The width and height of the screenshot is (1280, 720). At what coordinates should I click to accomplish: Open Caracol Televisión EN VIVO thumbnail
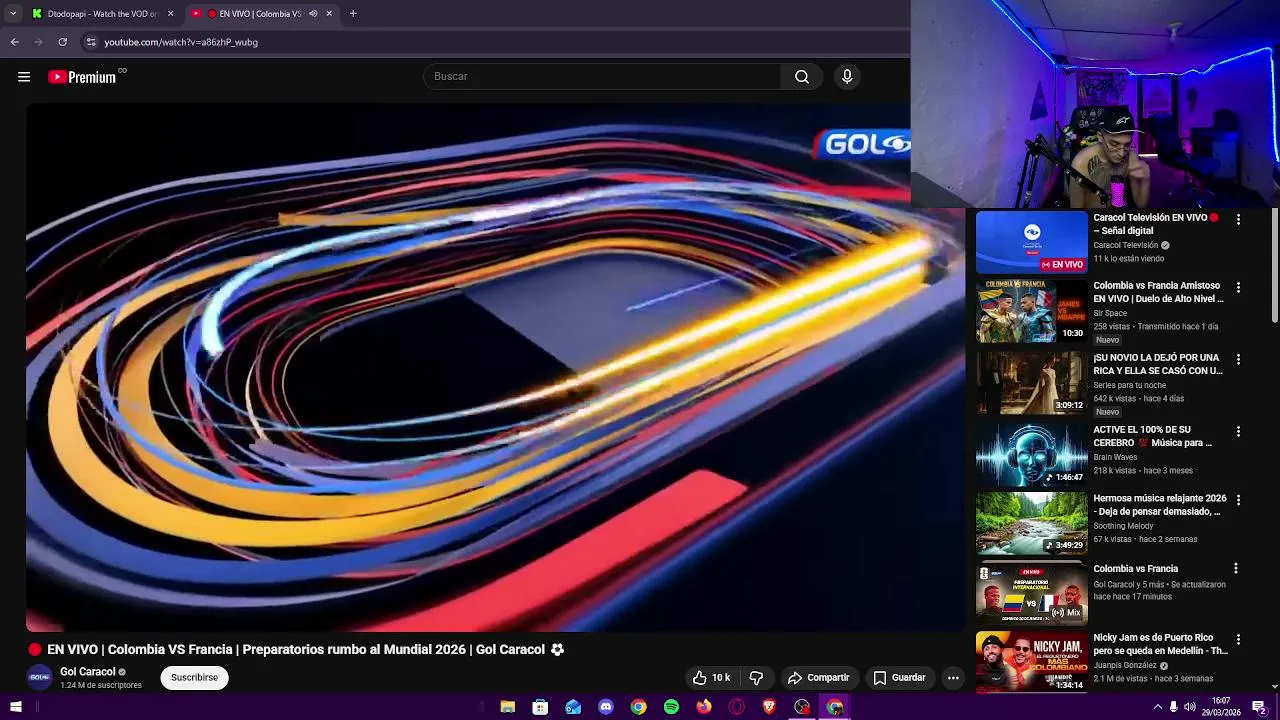1031,242
